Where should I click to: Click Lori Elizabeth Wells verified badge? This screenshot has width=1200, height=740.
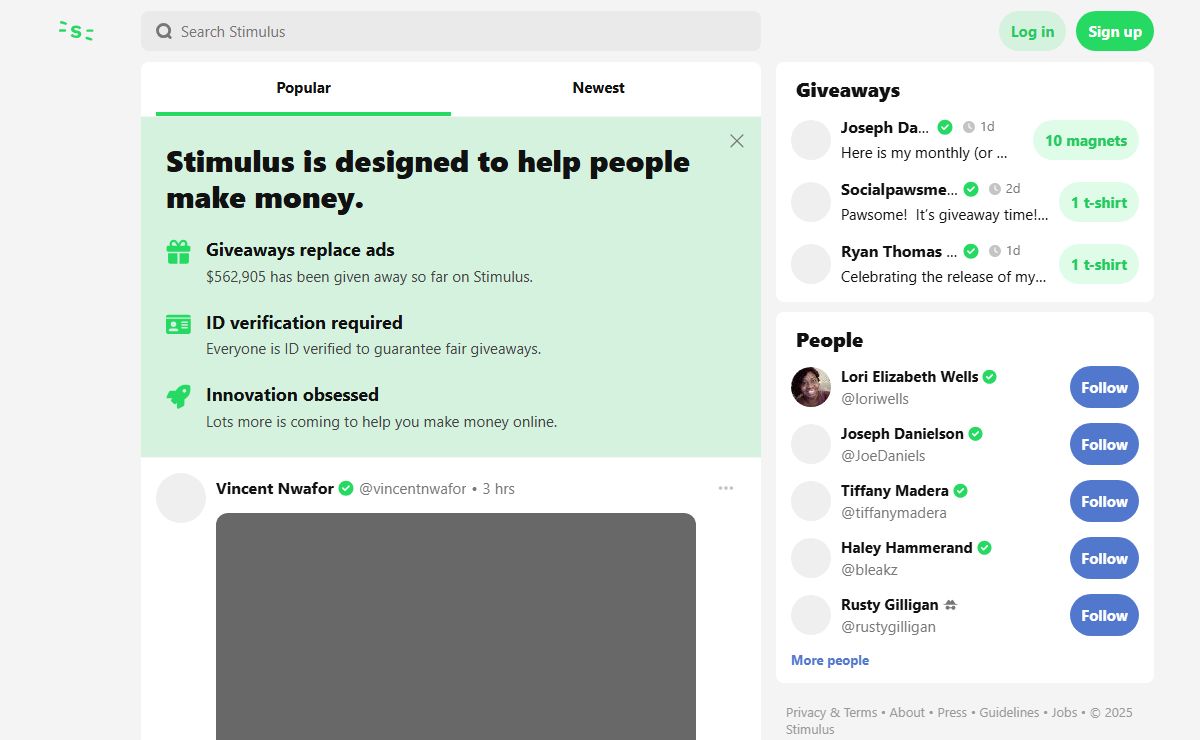pos(990,377)
